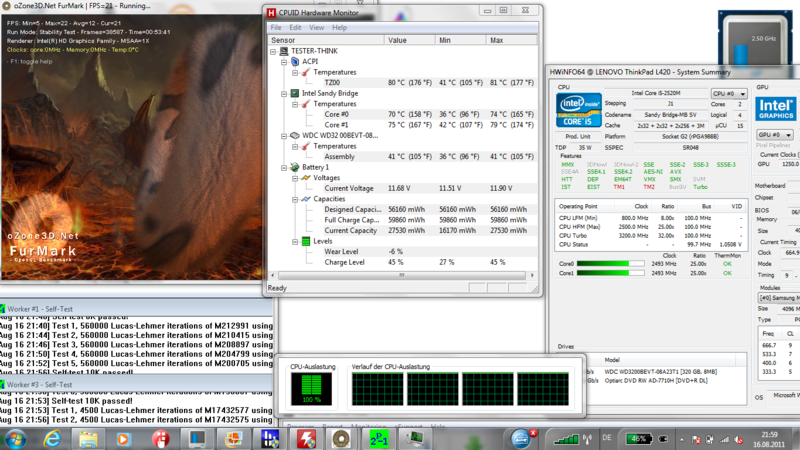Viewport: 800px width, 450px height.
Task: Select the Battery 1 icon
Action: coord(295,167)
